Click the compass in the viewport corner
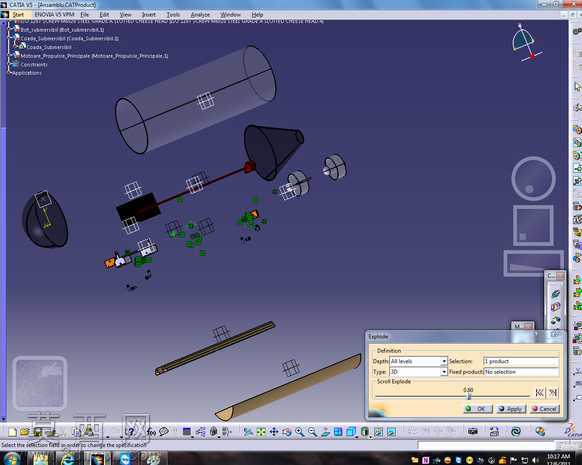Screen dimensions: 582x465 point(525,43)
